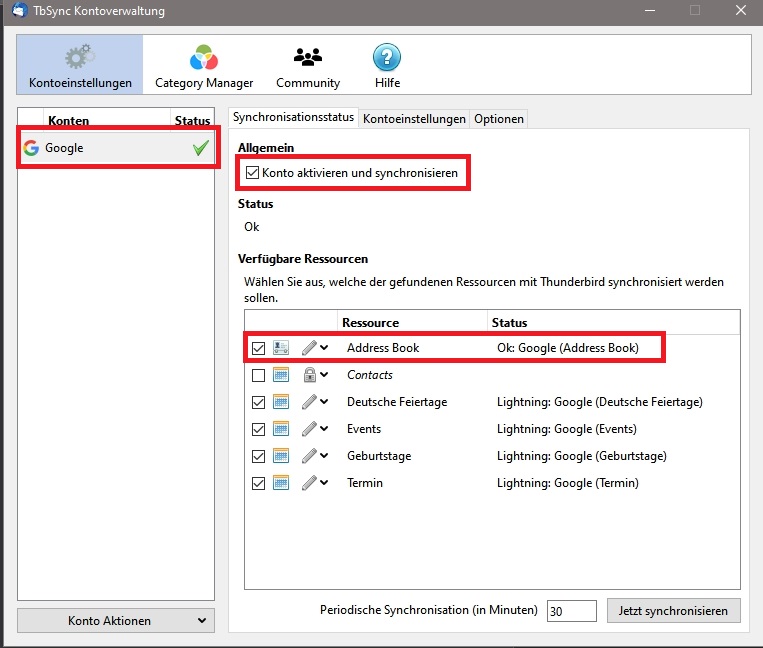763x648 pixels.
Task: Toggle Konto aktivieren und synchronisieren checkbox
Action: tap(252, 173)
